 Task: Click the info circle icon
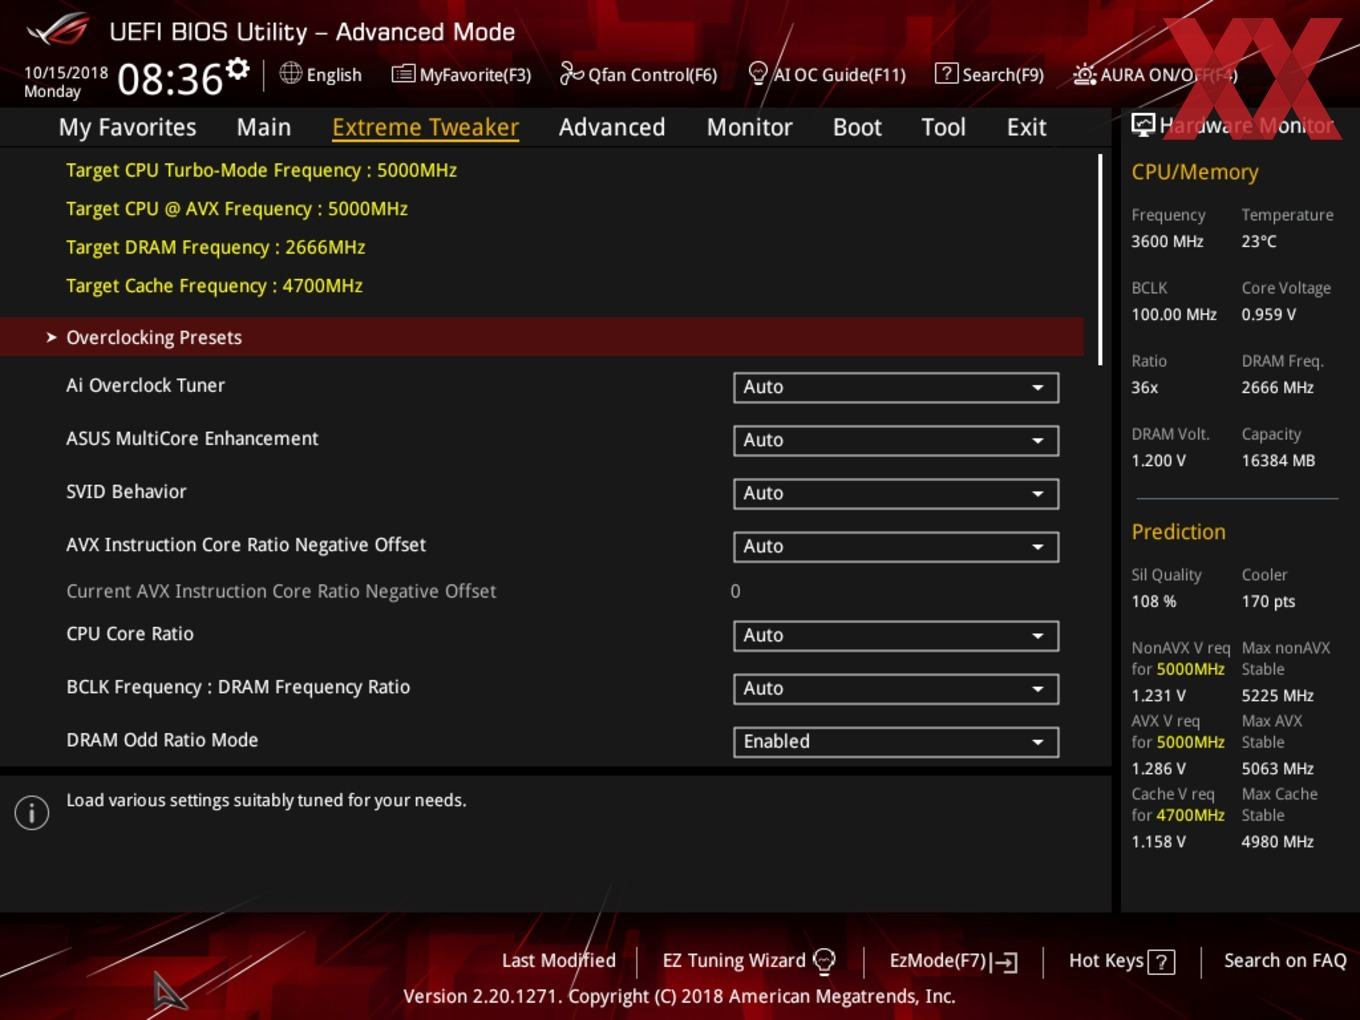(x=32, y=813)
